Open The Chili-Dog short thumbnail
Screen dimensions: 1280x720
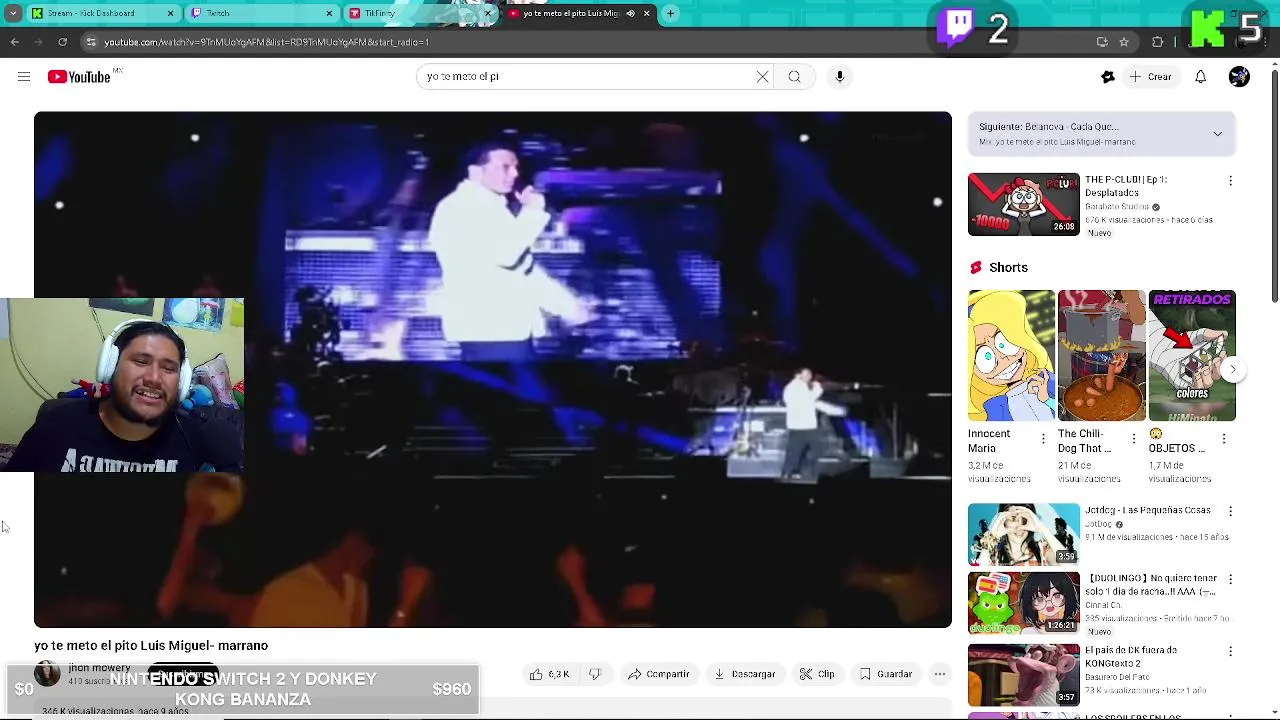coord(1101,355)
